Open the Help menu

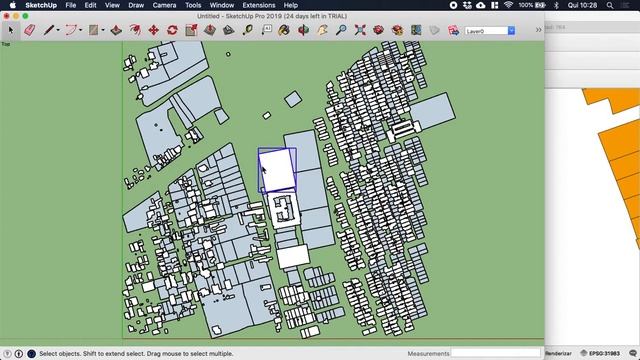290,5
